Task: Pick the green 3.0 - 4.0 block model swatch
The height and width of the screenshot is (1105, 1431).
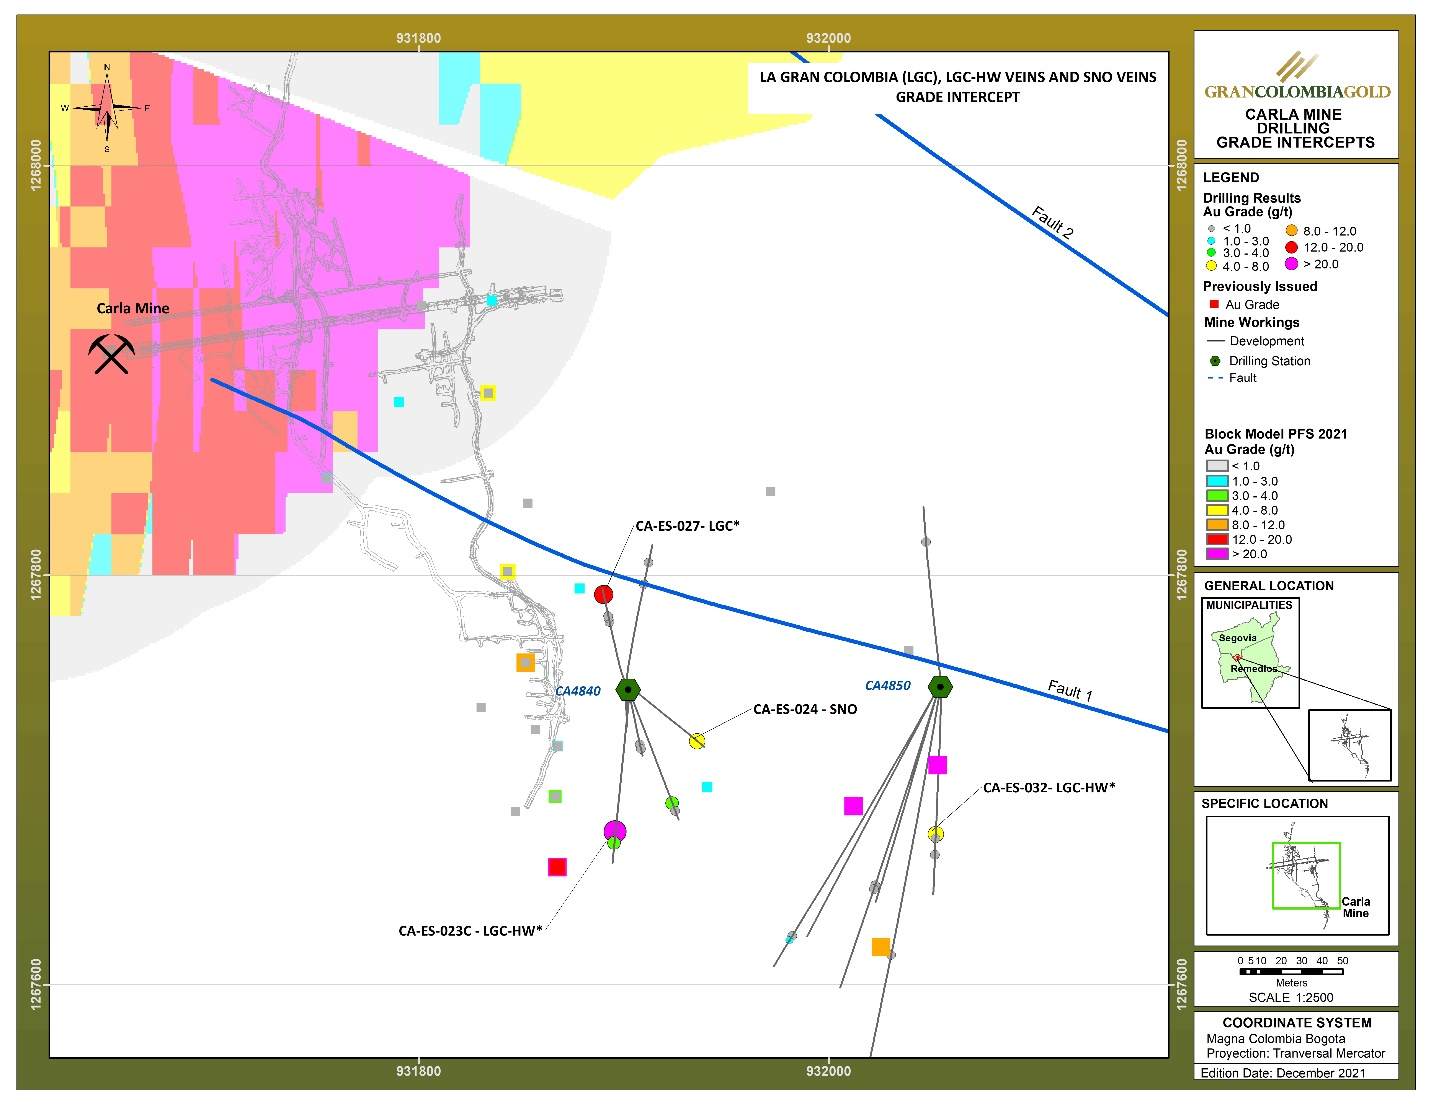Action: point(1217,495)
